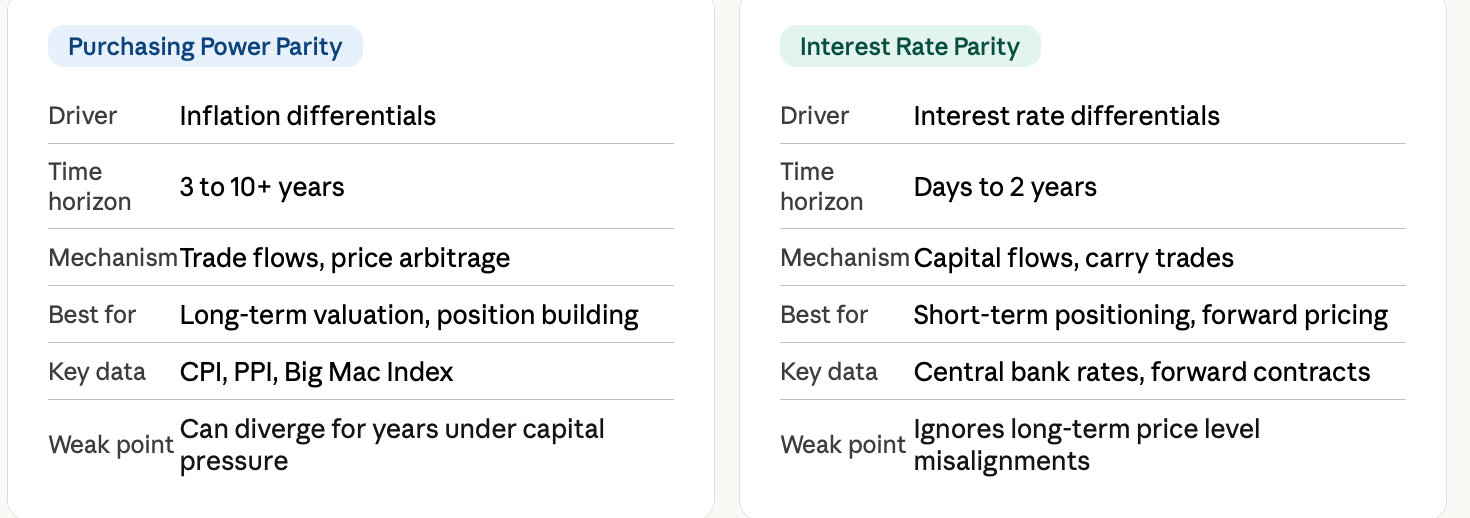
Task: Select the Inflation differentials text
Action: [308, 116]
